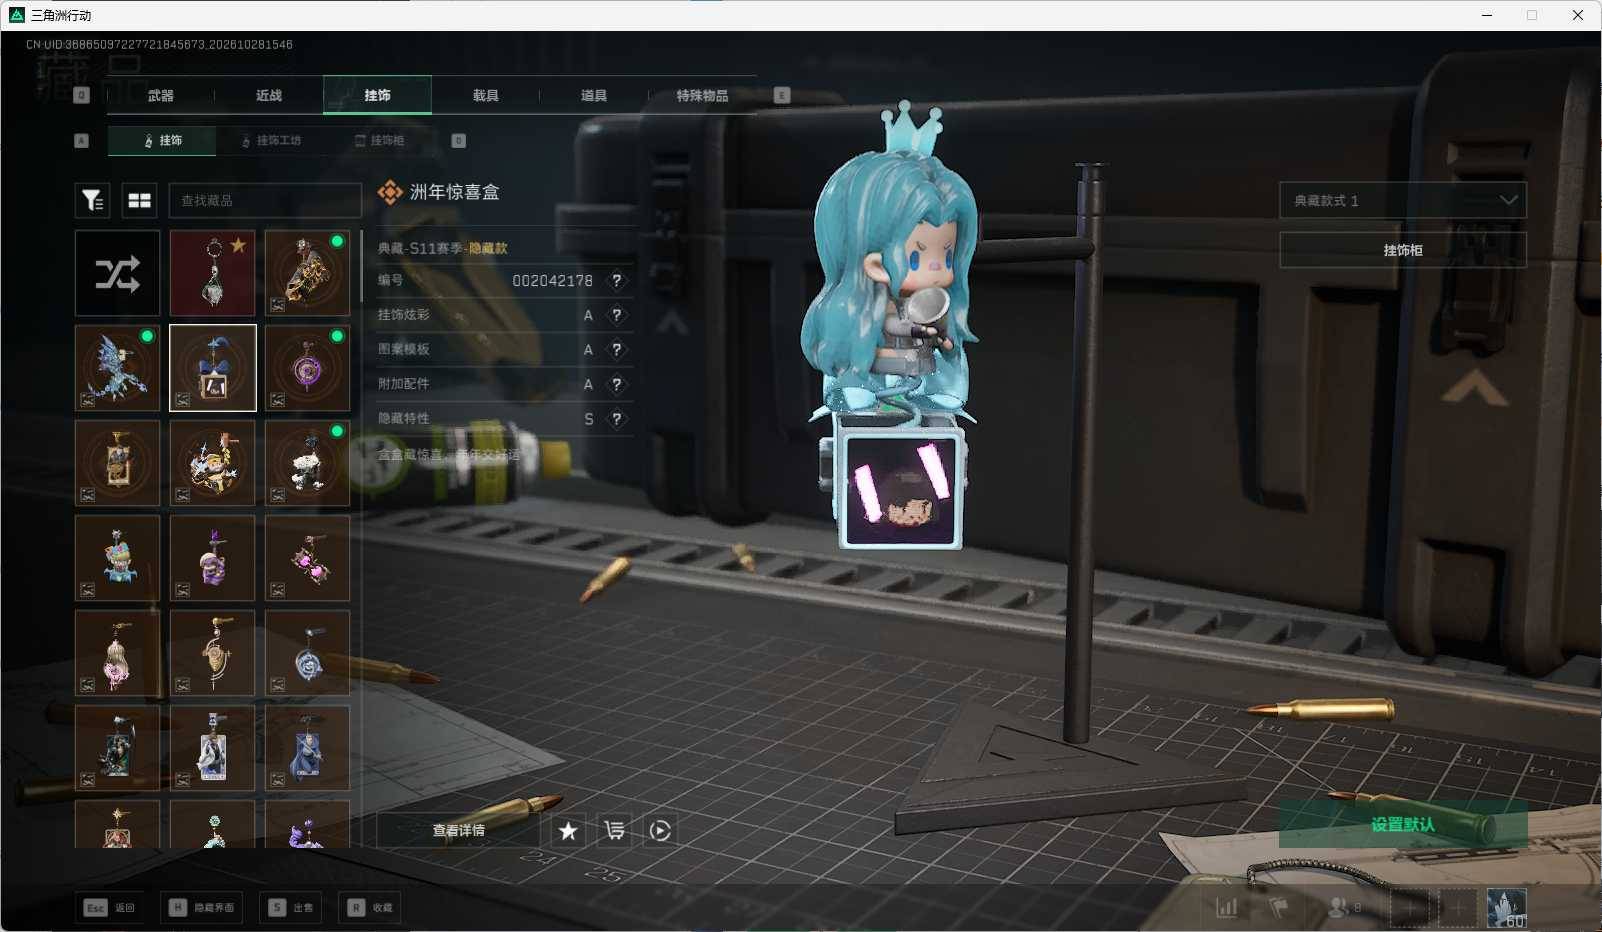Show help for 编号 002042178

pos(617,281)
